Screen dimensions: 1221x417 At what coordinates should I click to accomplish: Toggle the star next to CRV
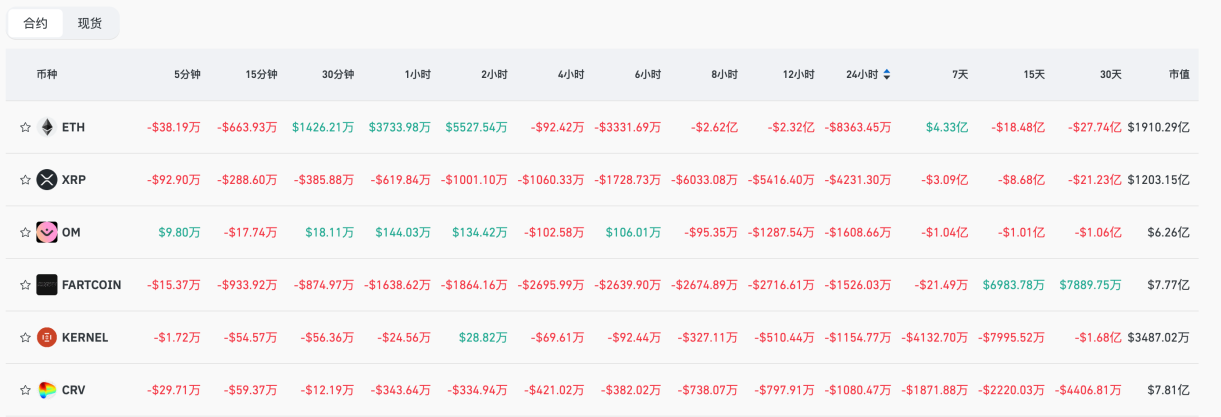(25, 390)
